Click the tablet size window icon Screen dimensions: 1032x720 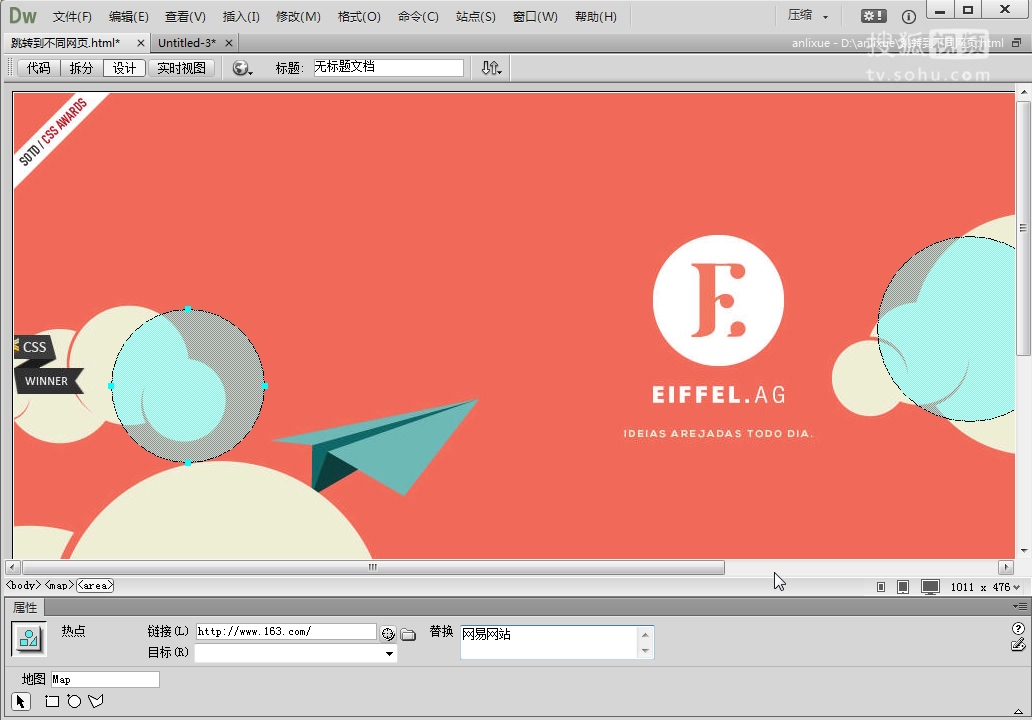pyautogui.click(x=903, y=587)
